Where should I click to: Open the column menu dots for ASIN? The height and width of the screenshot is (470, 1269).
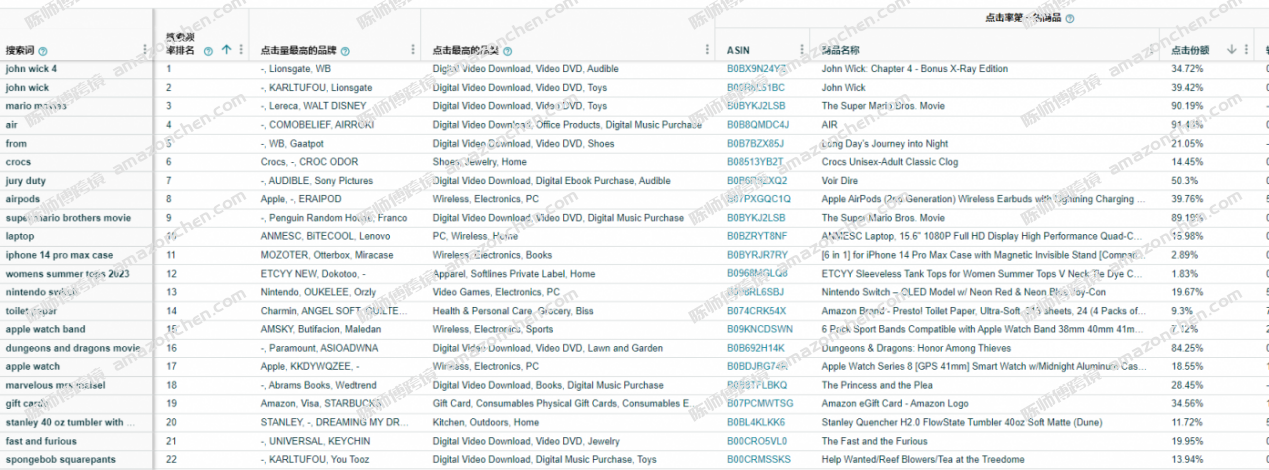coord(802,49)
